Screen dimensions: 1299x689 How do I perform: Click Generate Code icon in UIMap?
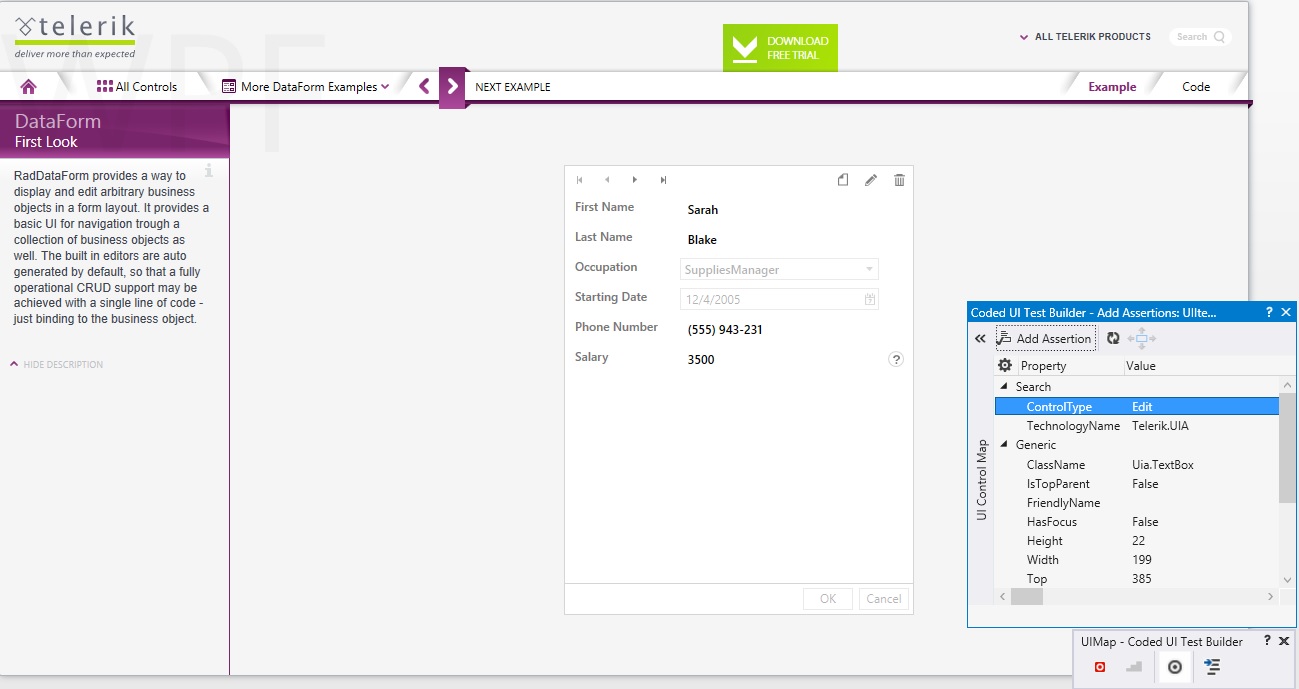1212,667
